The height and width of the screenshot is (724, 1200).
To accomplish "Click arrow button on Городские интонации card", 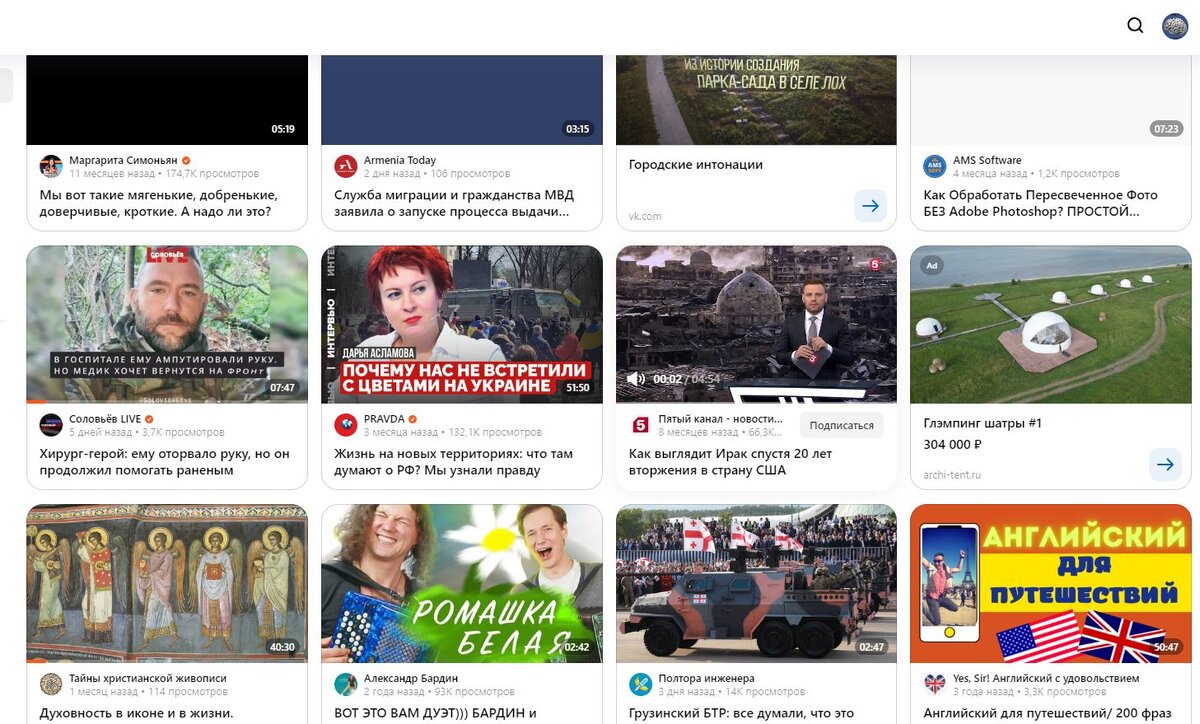I will tap(871, 206).
